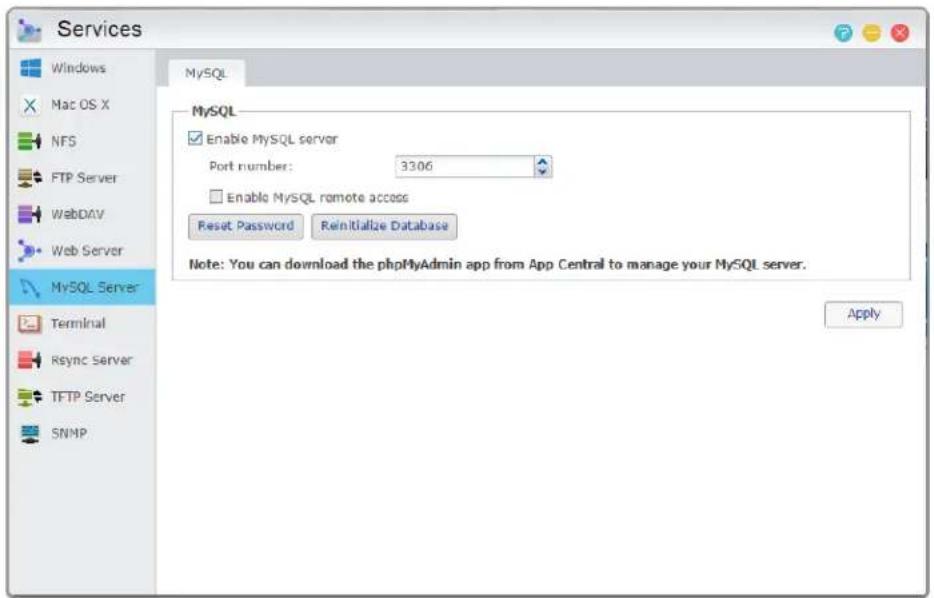Select Mac OS X label in sidebar
934x598 pixels.
coord(80,105)
